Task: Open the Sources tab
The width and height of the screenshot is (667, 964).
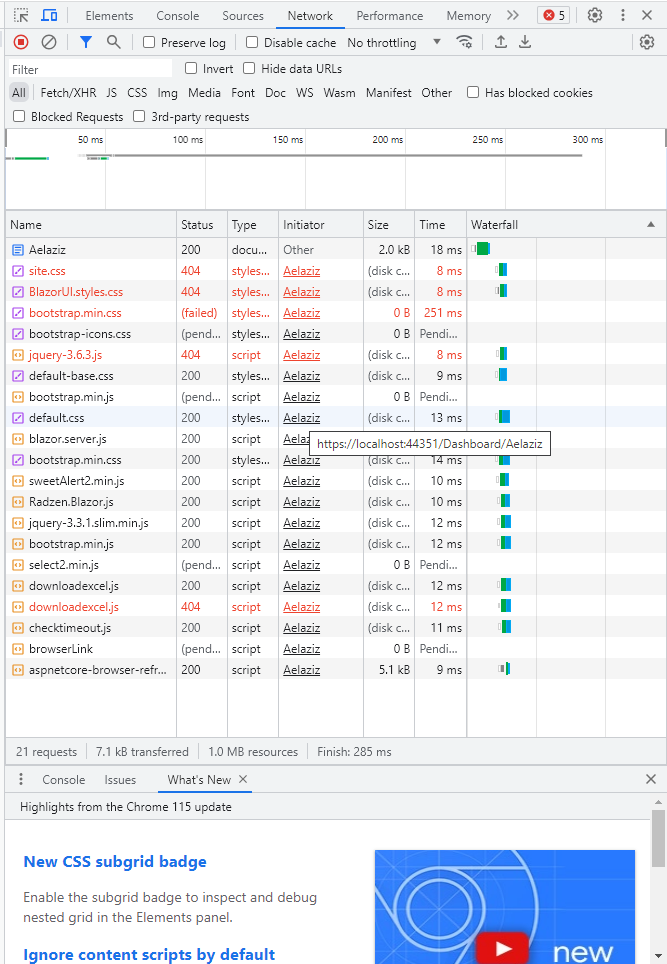Action: [243, 15]
